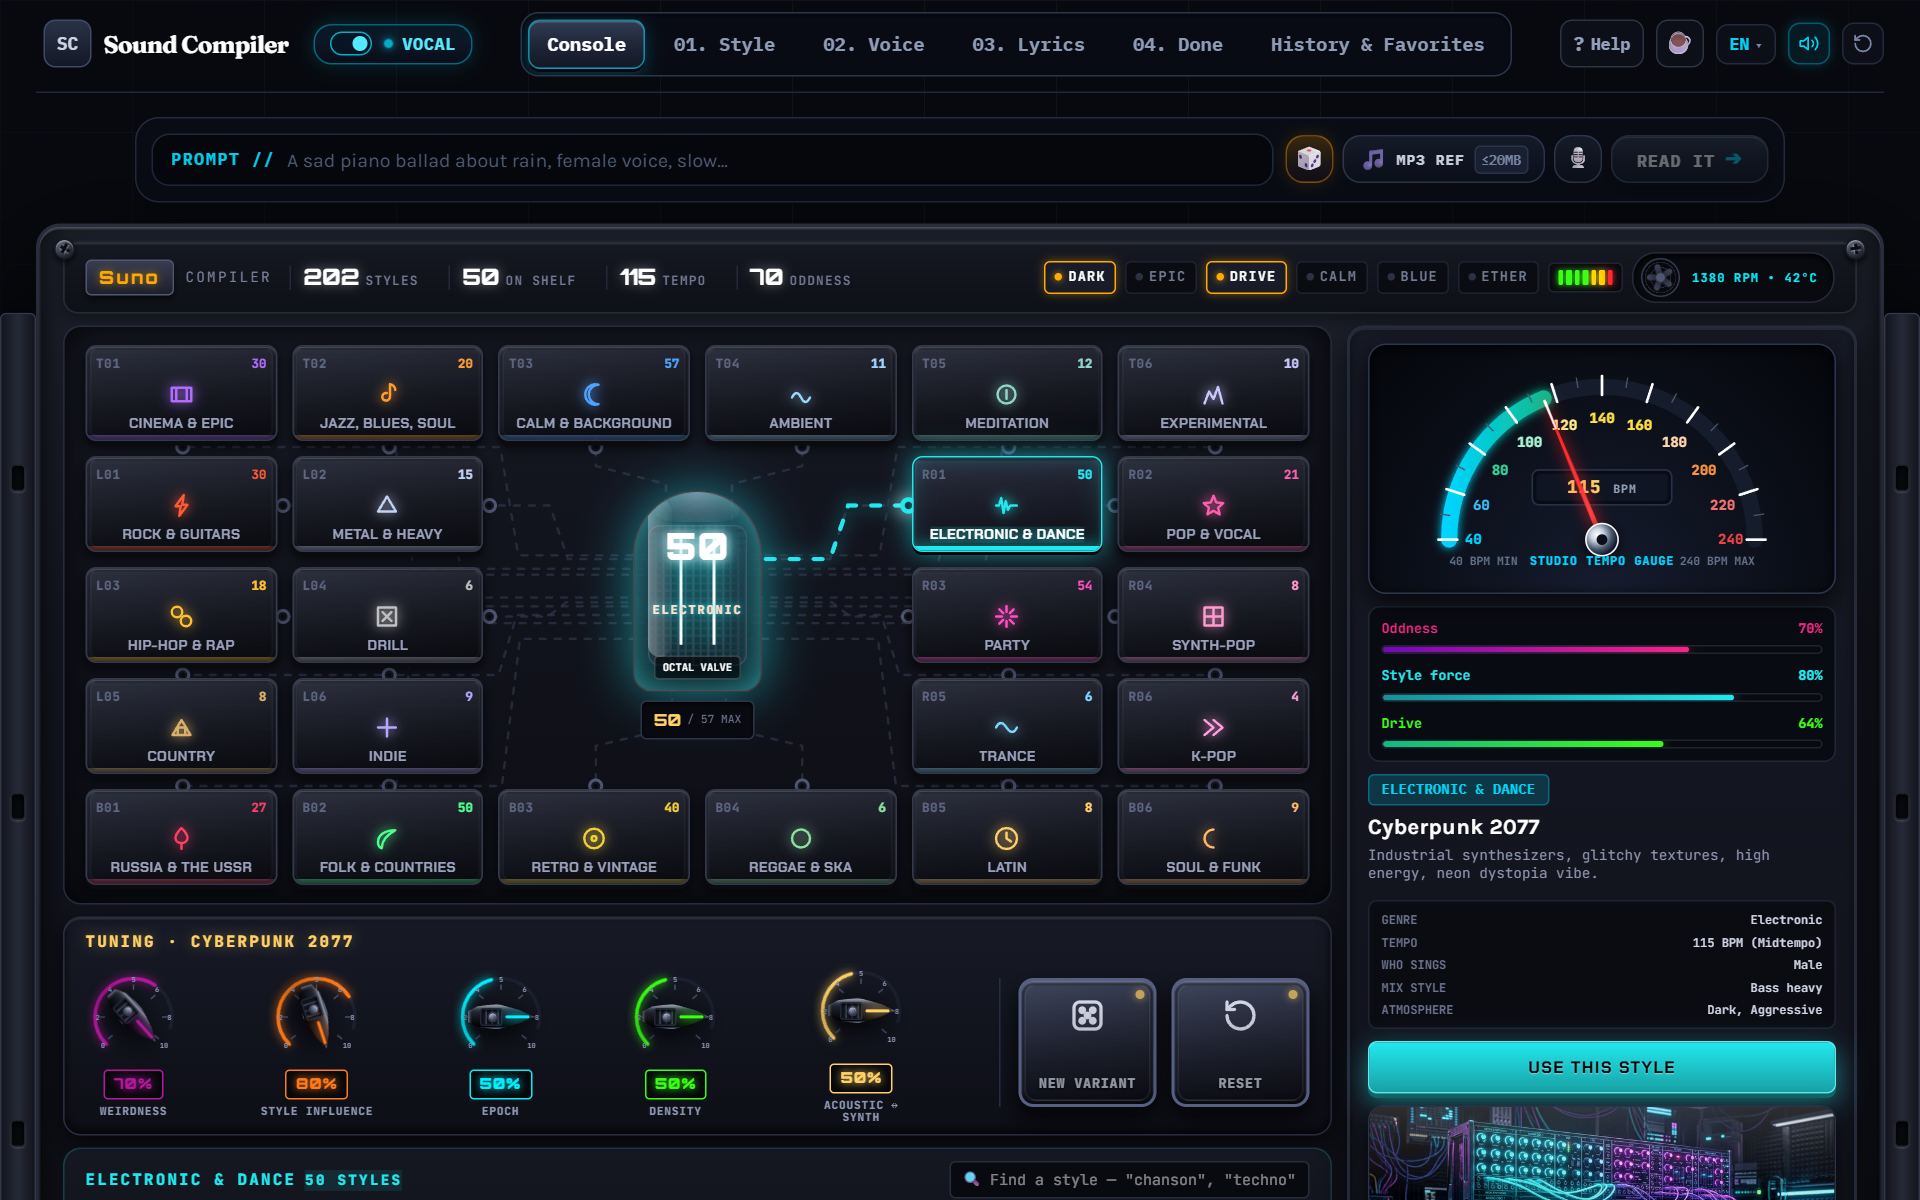The width and height of the screenshot is (1920, 1200).
Task: Click the READ IT button
Action: (1689, 160)
